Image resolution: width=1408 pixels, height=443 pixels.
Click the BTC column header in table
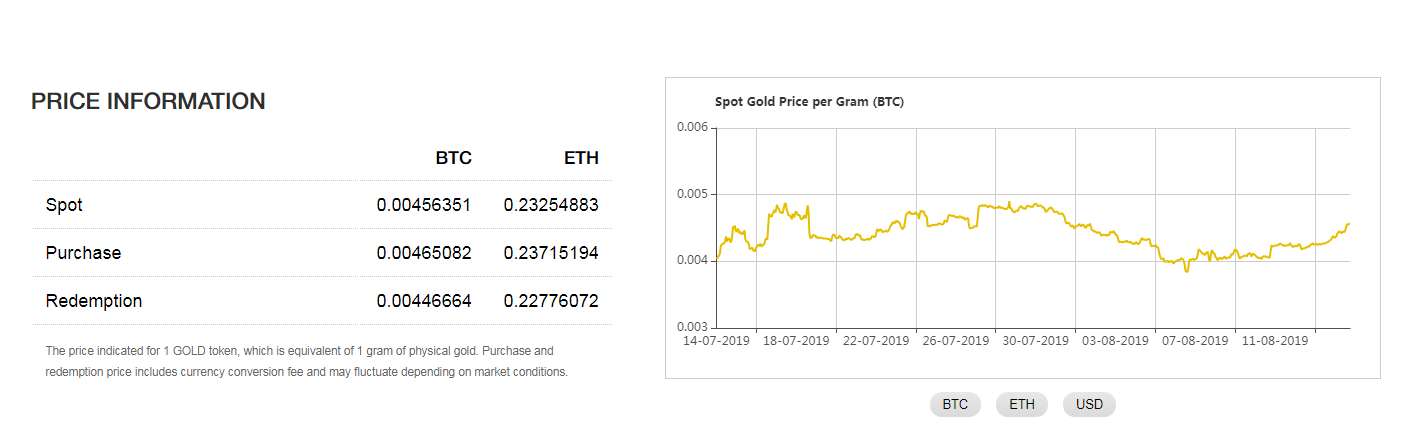pos(453,158)
